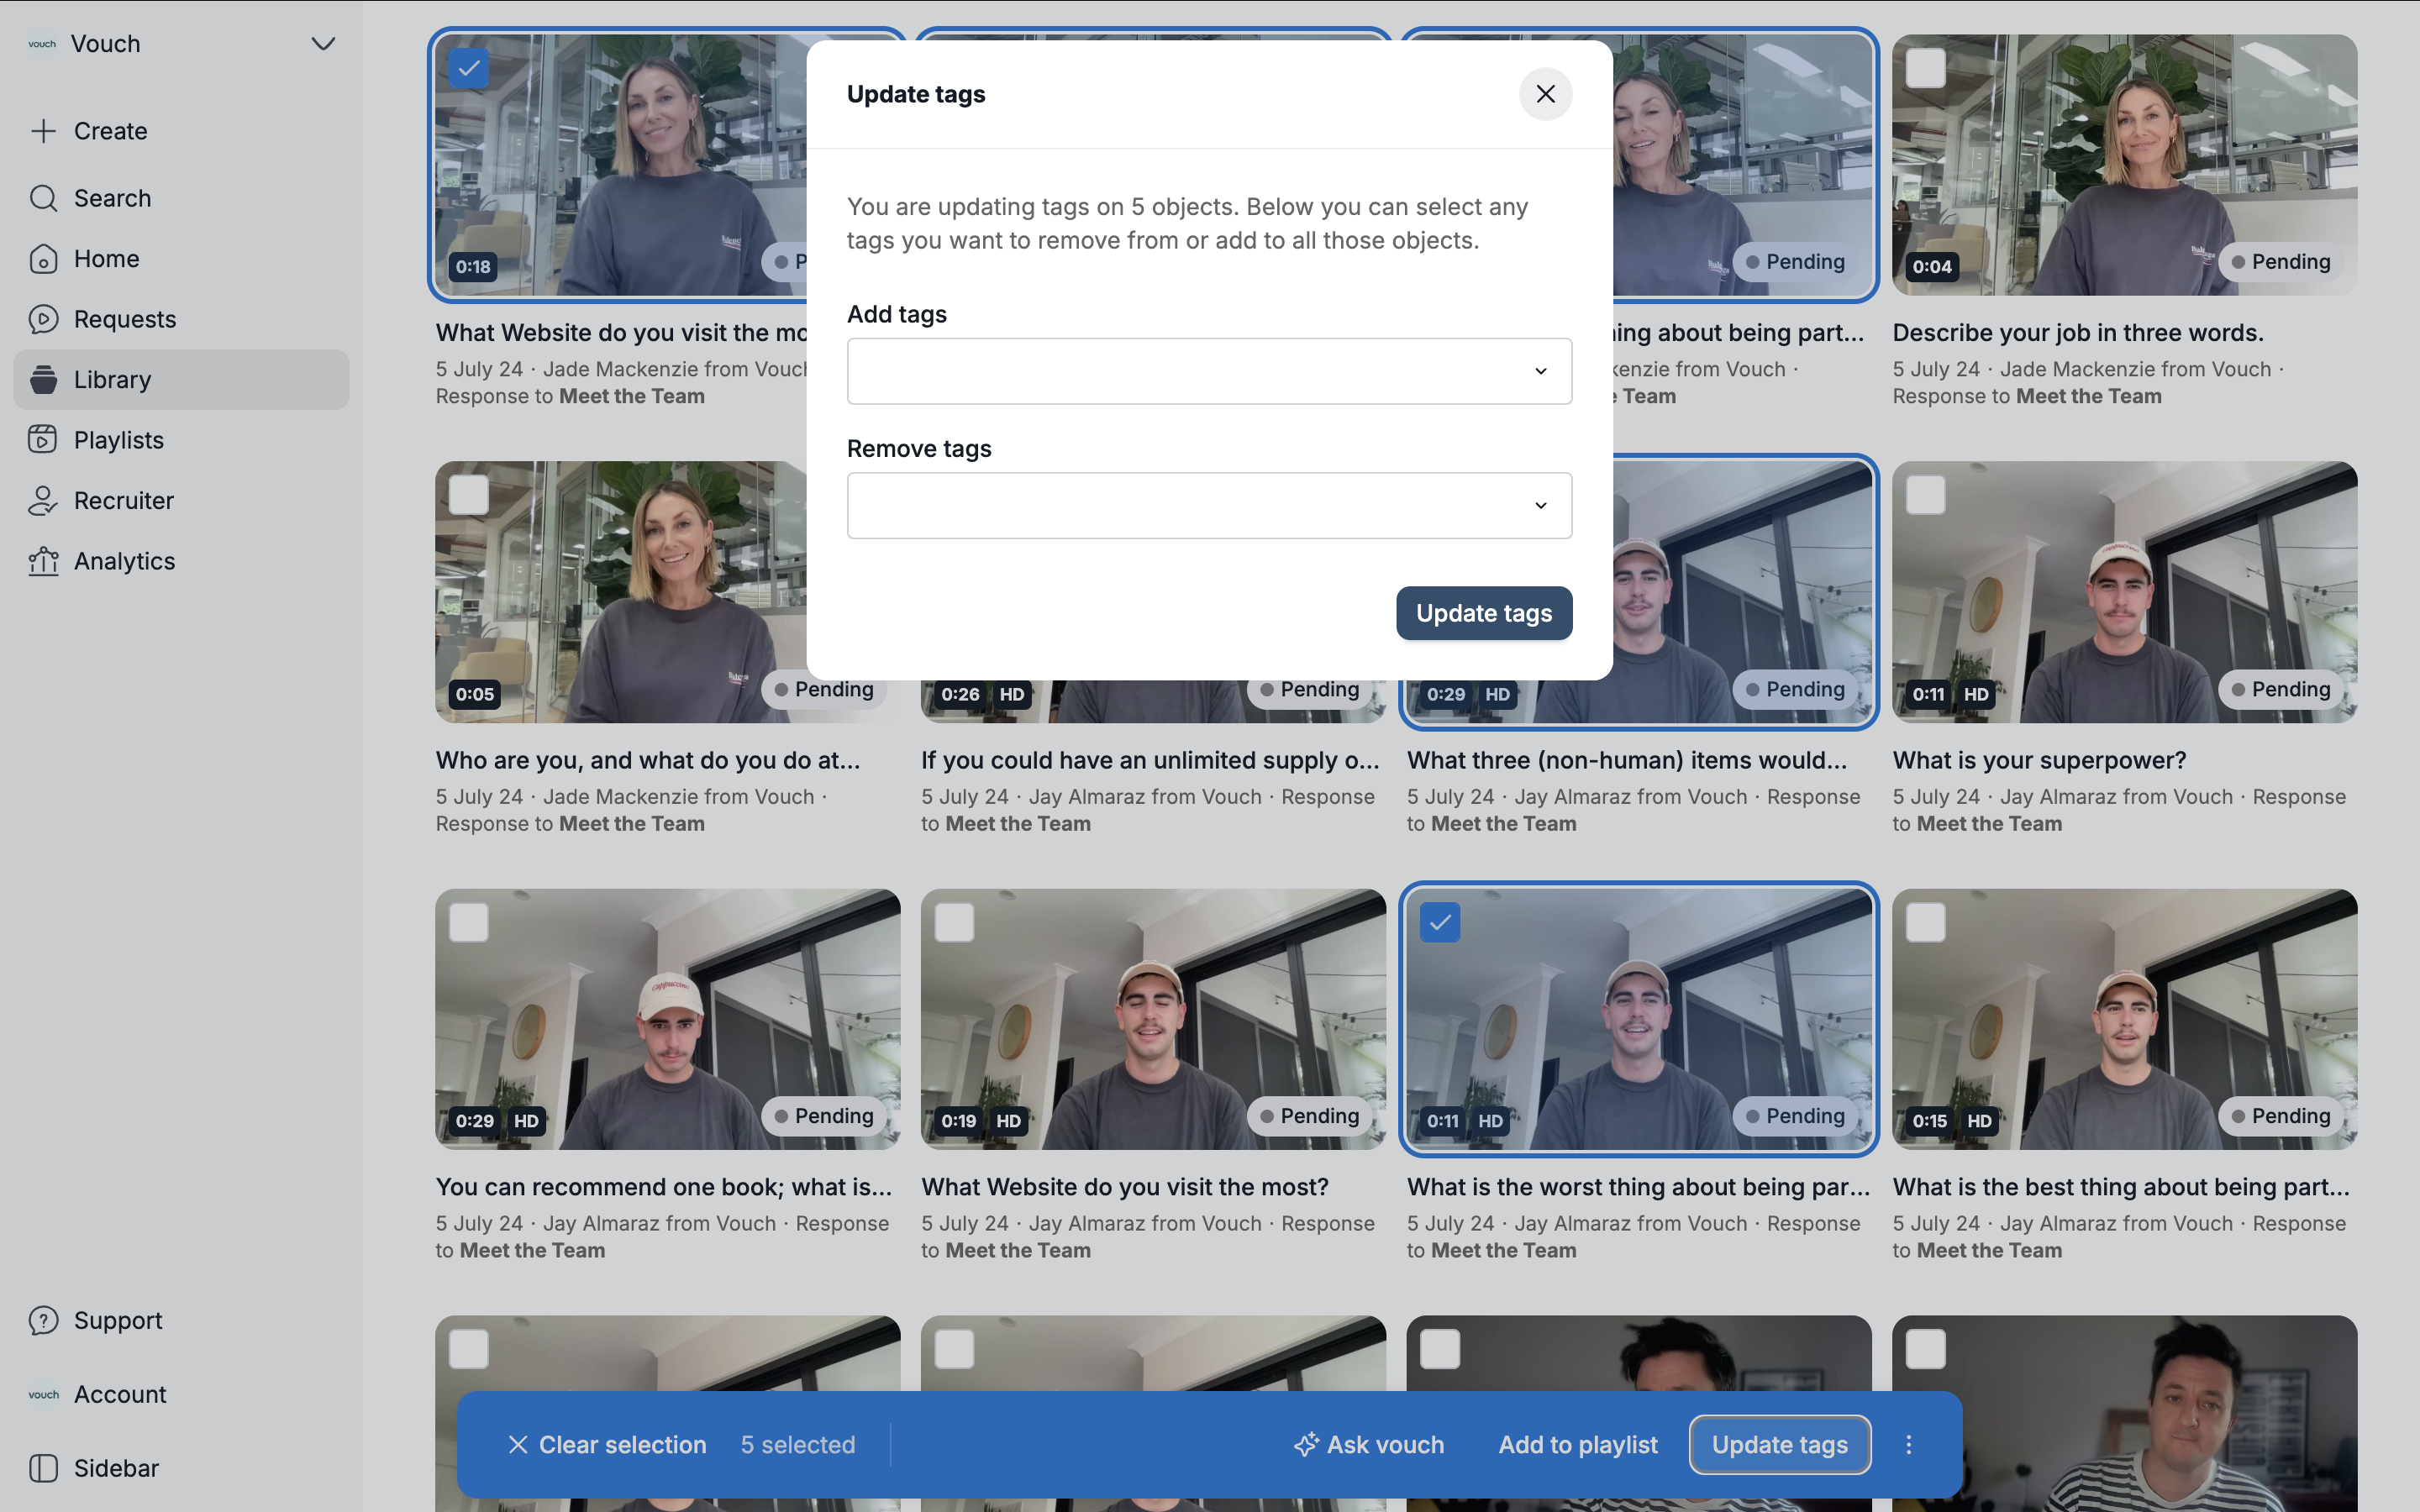Click the Account vouch logo icon
2420x1512 pixels.
43,1395
